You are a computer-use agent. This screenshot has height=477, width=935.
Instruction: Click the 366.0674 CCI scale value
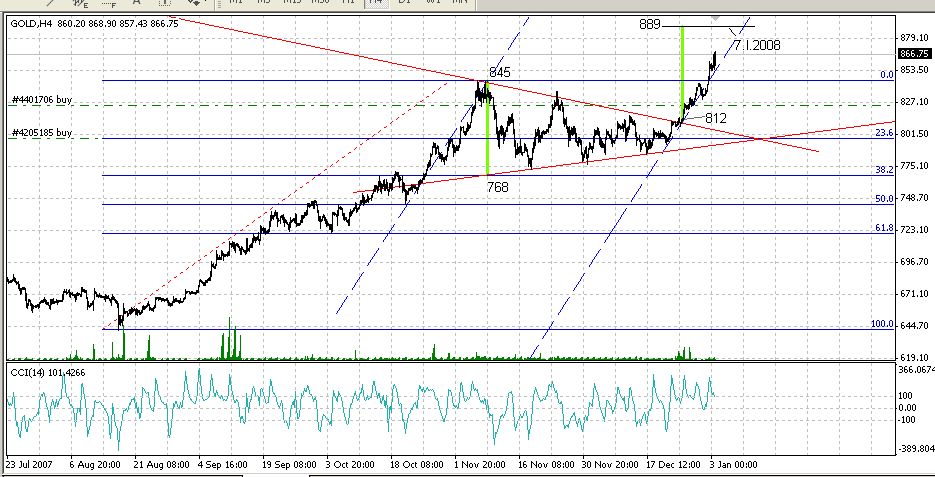pos(917,370)
